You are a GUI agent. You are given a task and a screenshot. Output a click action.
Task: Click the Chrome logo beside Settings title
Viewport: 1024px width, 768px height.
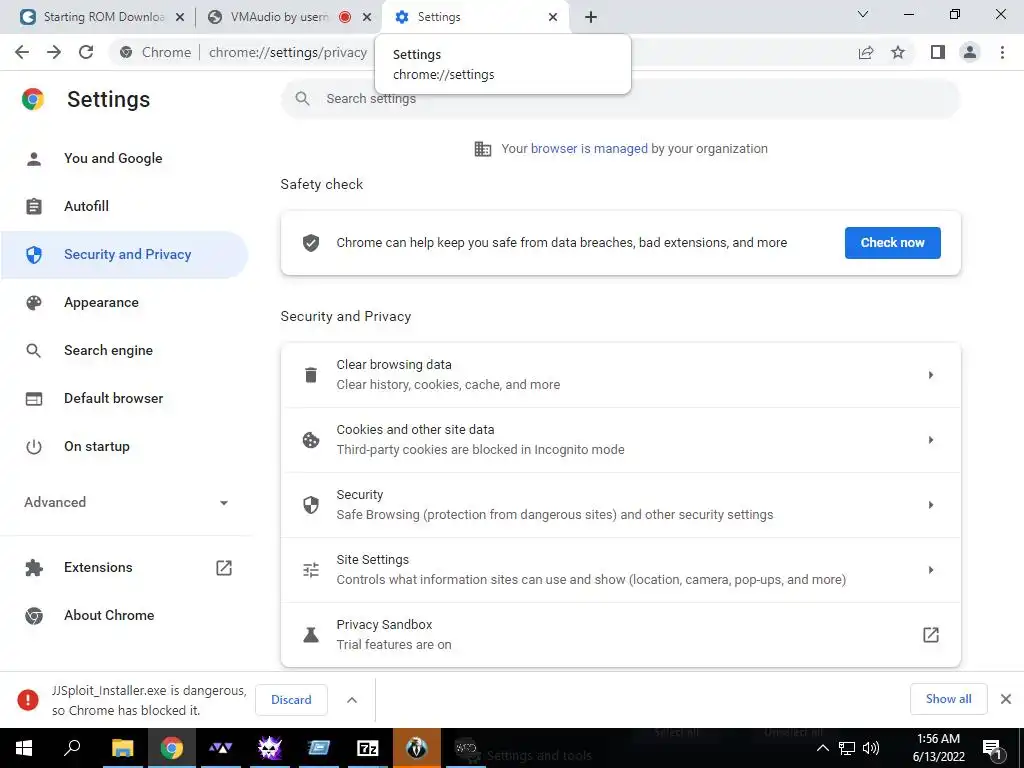(x=33, y=99)
